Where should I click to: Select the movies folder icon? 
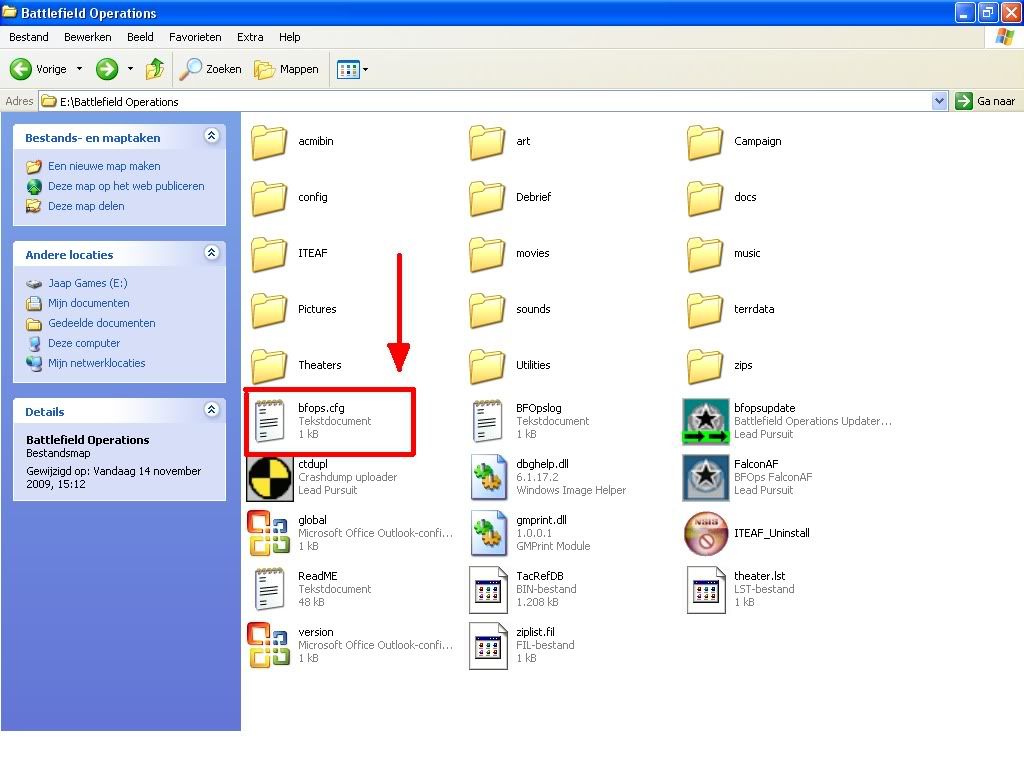(x=487, y=254)
